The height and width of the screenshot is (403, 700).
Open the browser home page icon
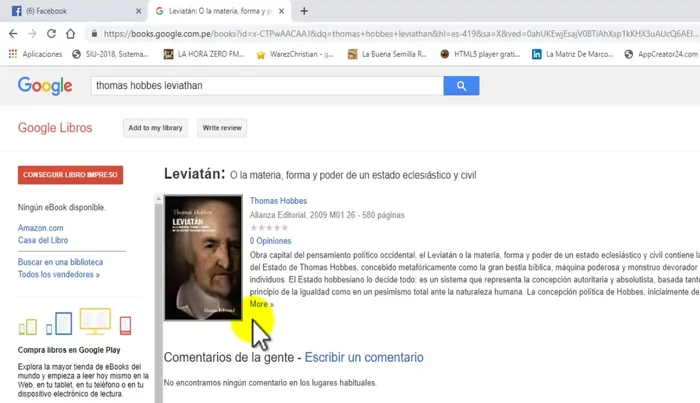pos(71,33)
